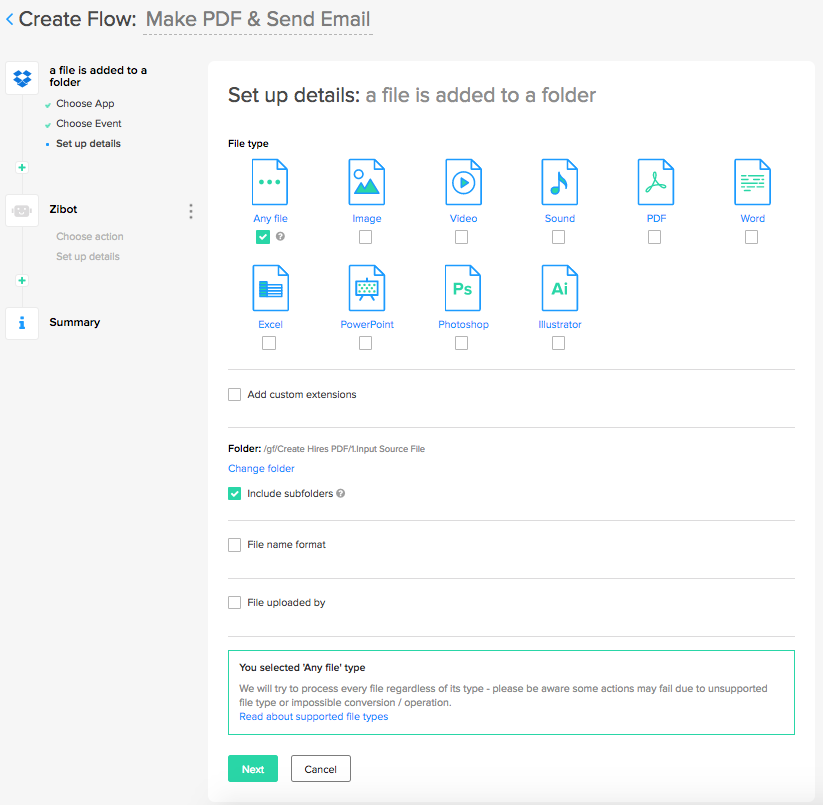Click the PDF file type icon
Screen dimensions: 823x805
tap(656, 182)
